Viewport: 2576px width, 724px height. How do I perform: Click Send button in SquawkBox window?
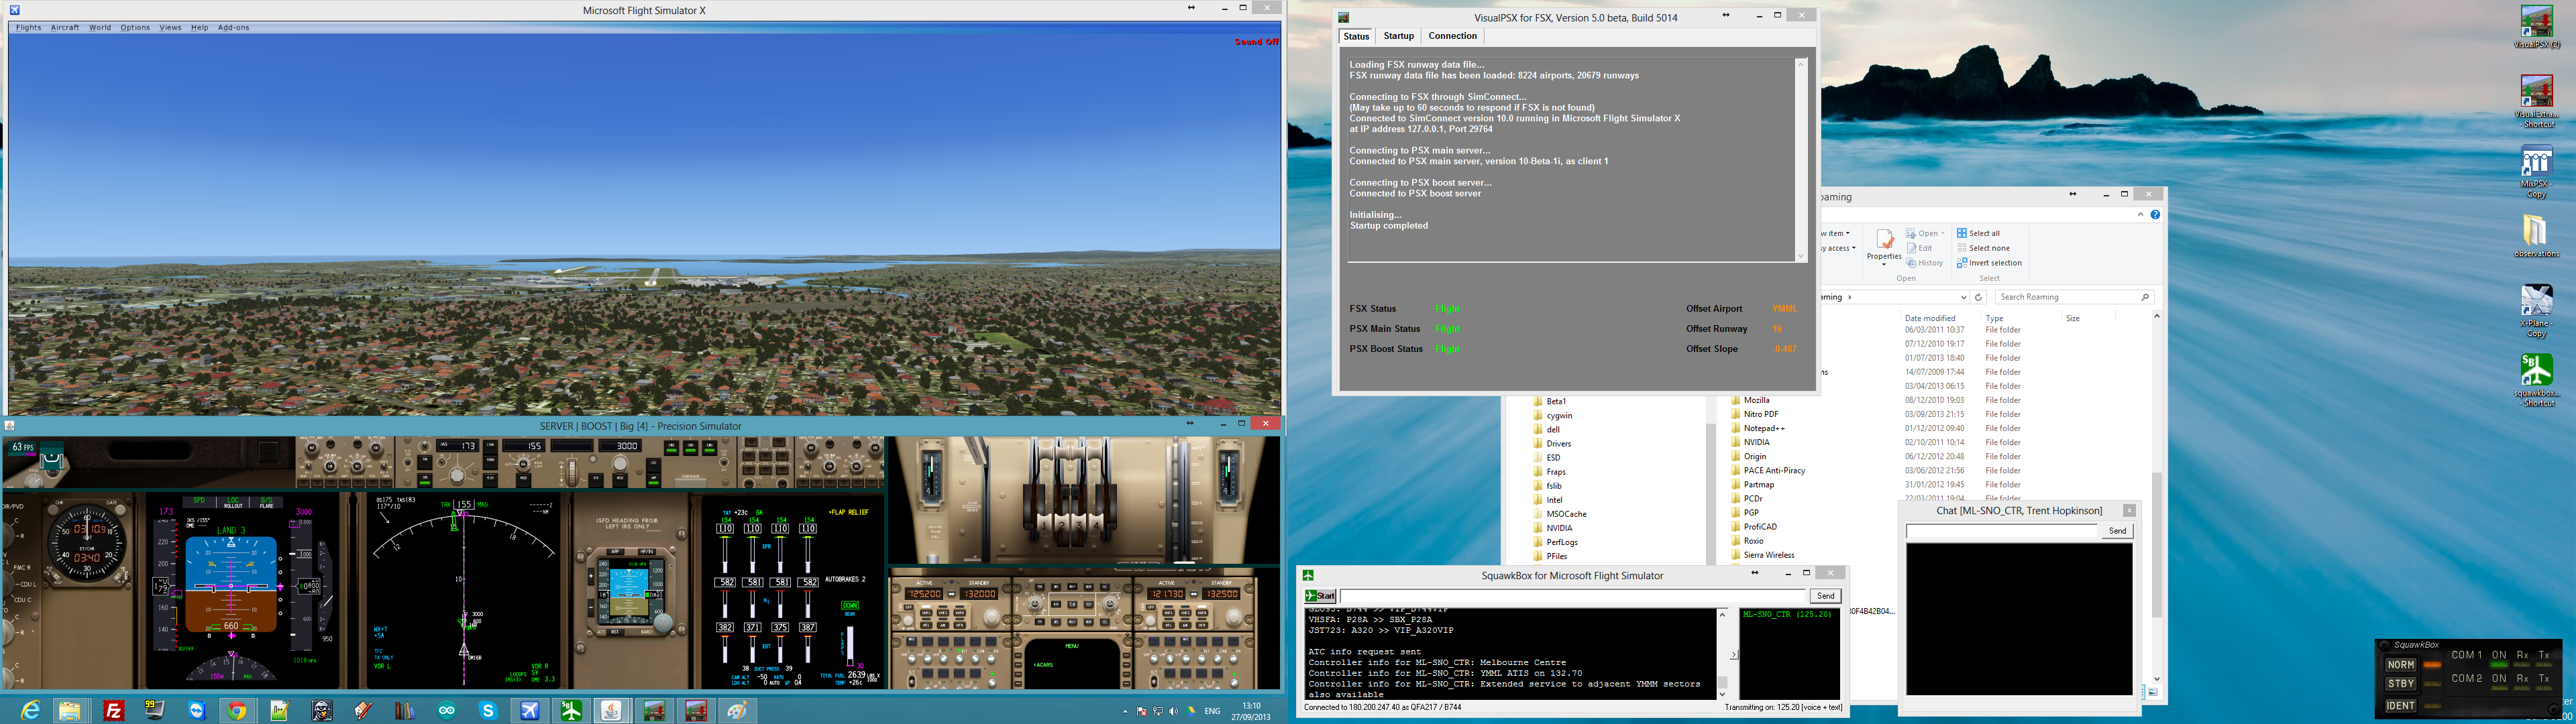[1825, 596]
